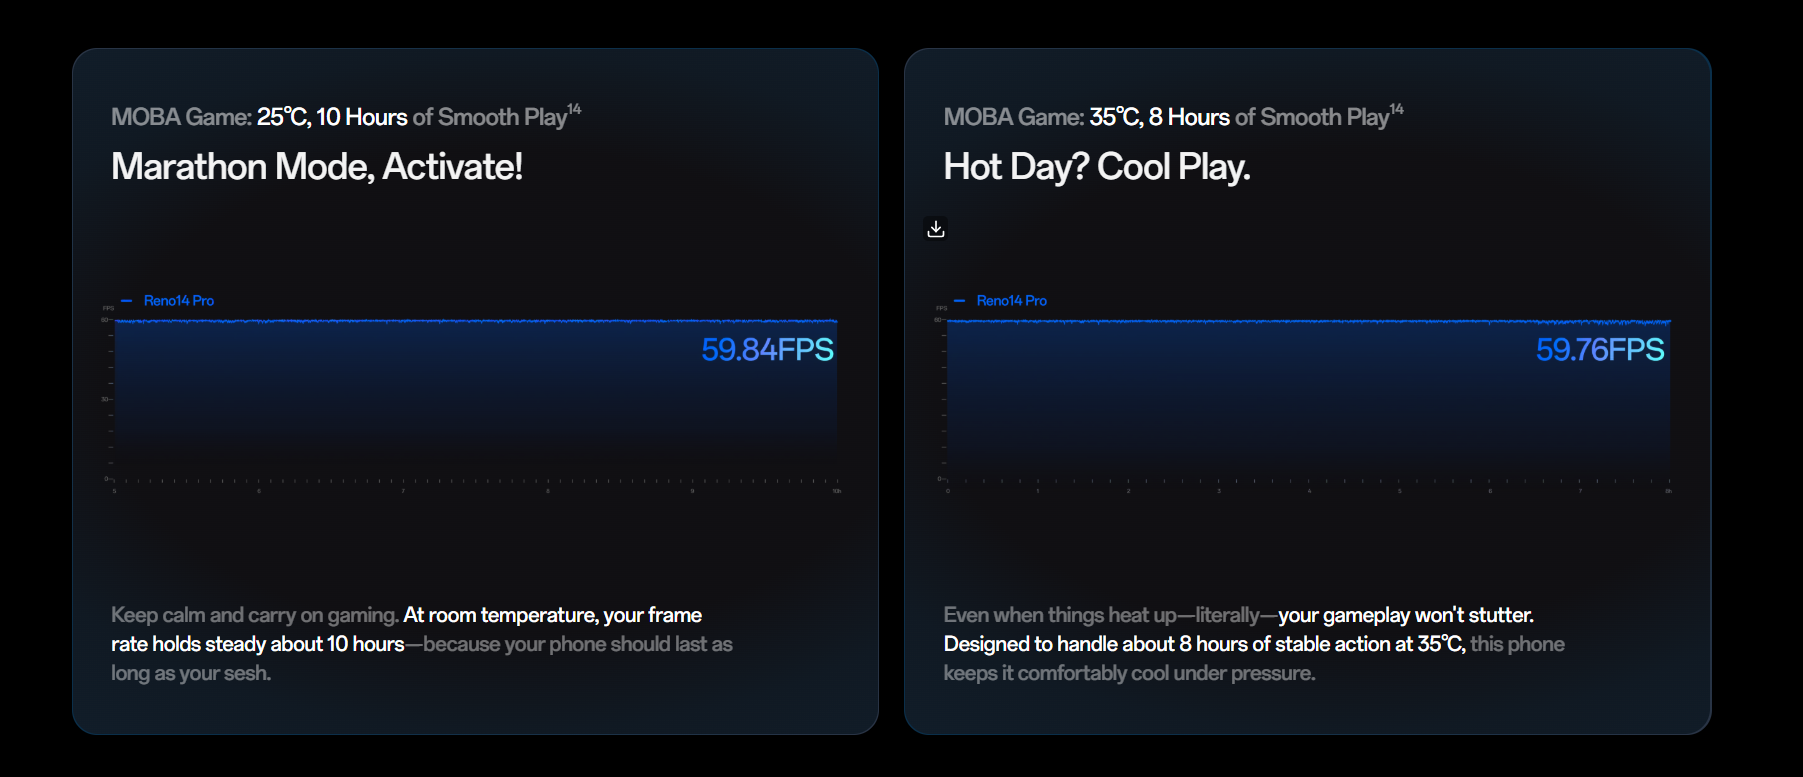Click the blue legend dash beside left Reno14 Pro
This screenshot has width=1803, height=777.
126,300
